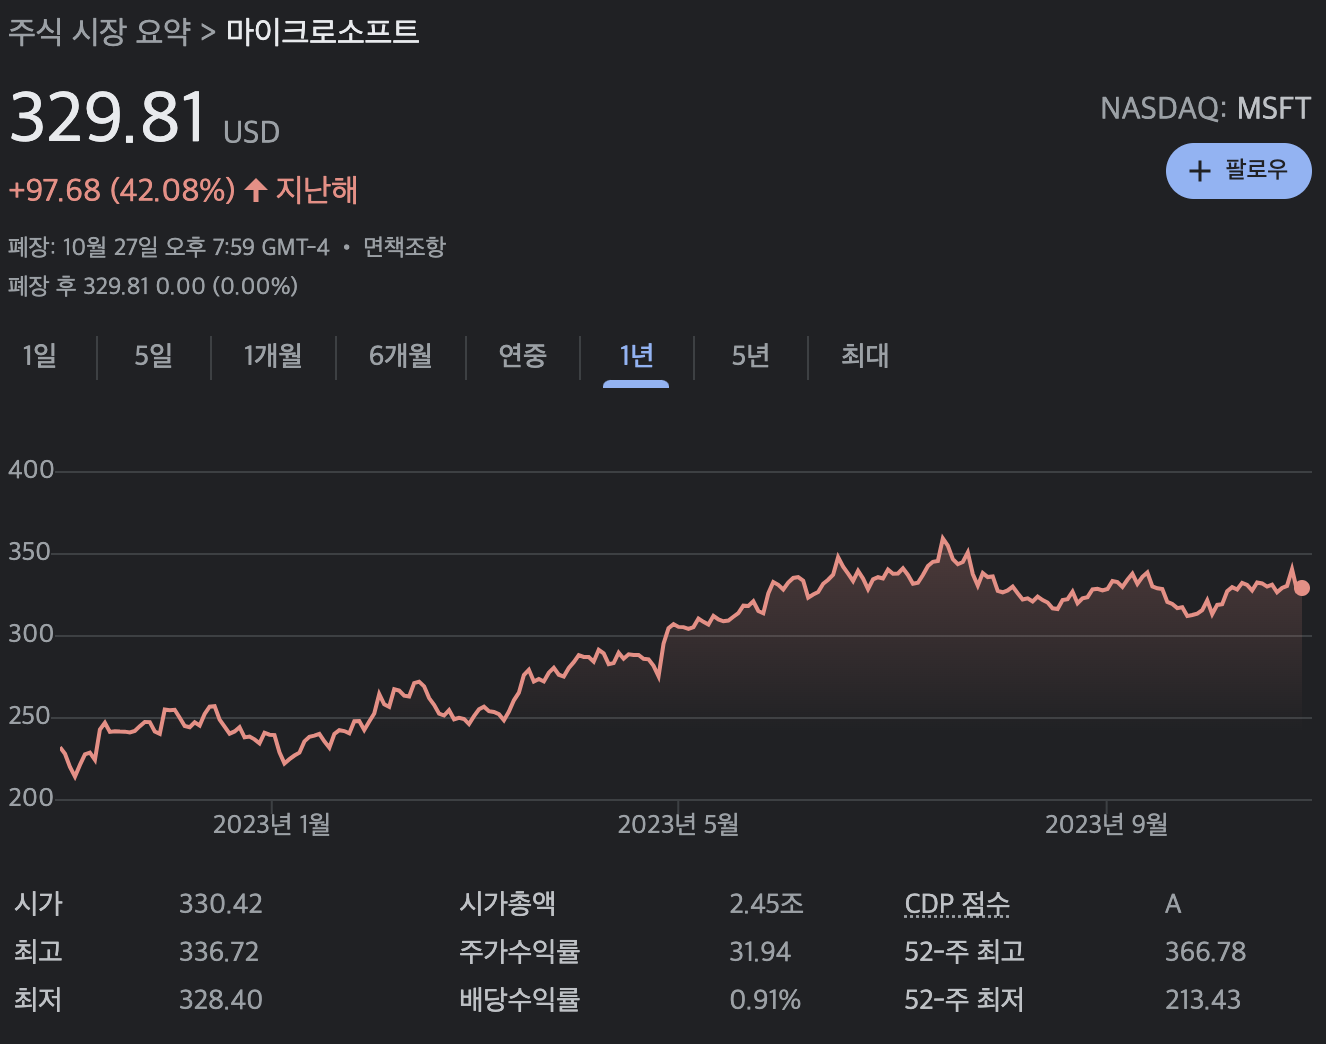Click the 200 y-axis label
Image resolution: width=1326 pixels, height=1044 pixels.
pos(31,798)
